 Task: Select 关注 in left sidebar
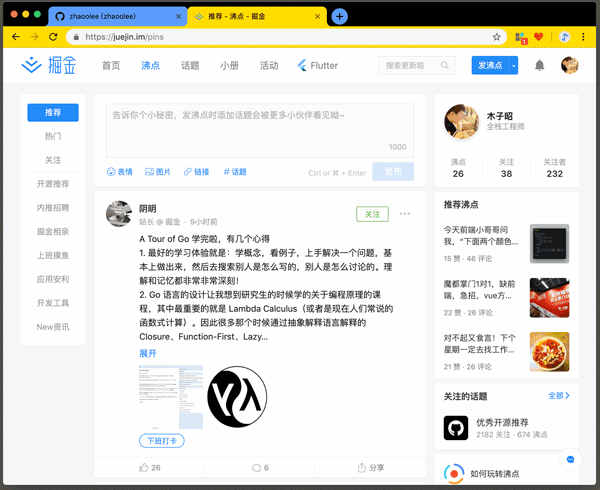[53, 160]
